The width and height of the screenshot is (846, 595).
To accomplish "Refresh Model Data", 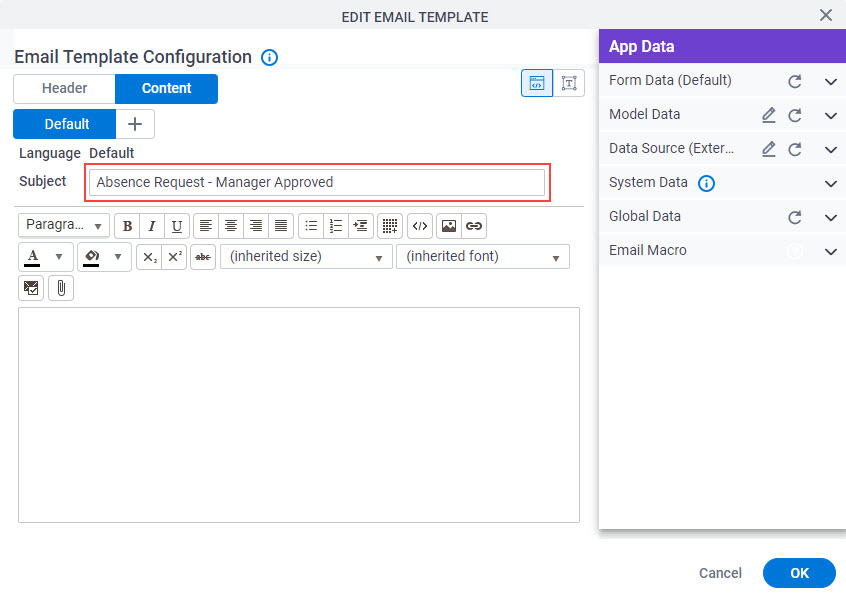I will 795,115.
